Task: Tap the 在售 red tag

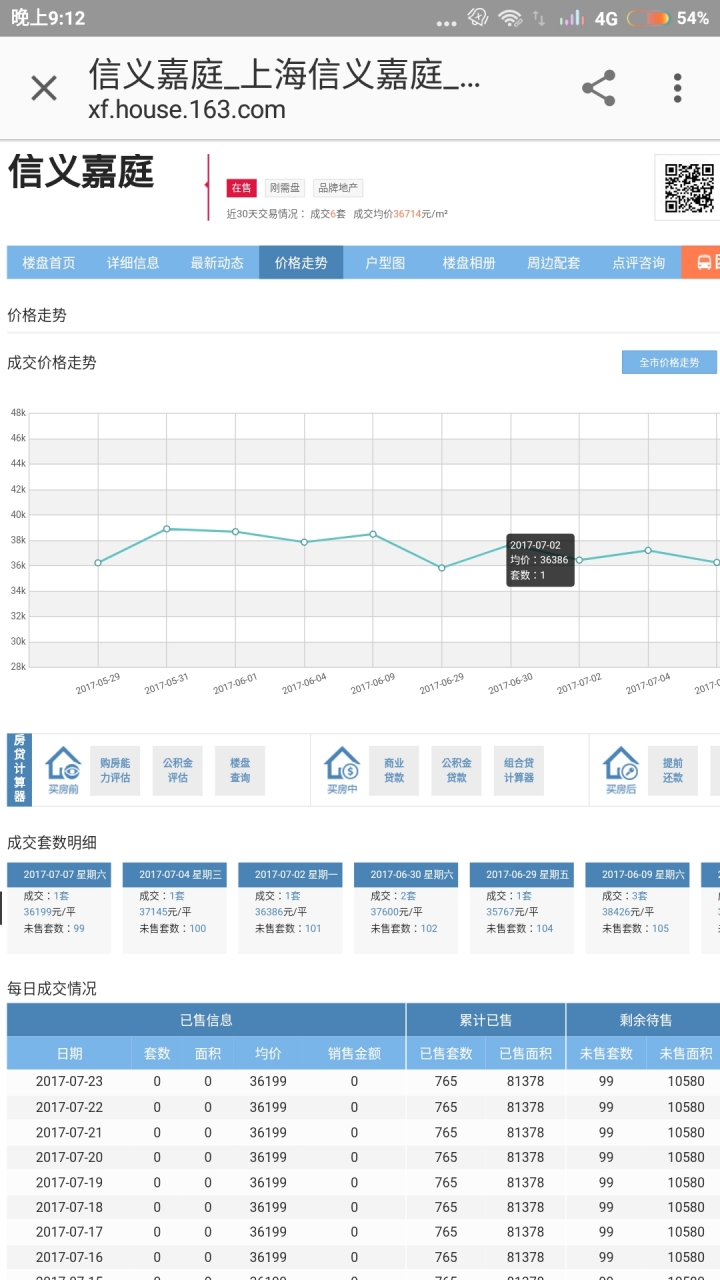Action: tap(241, 188)
